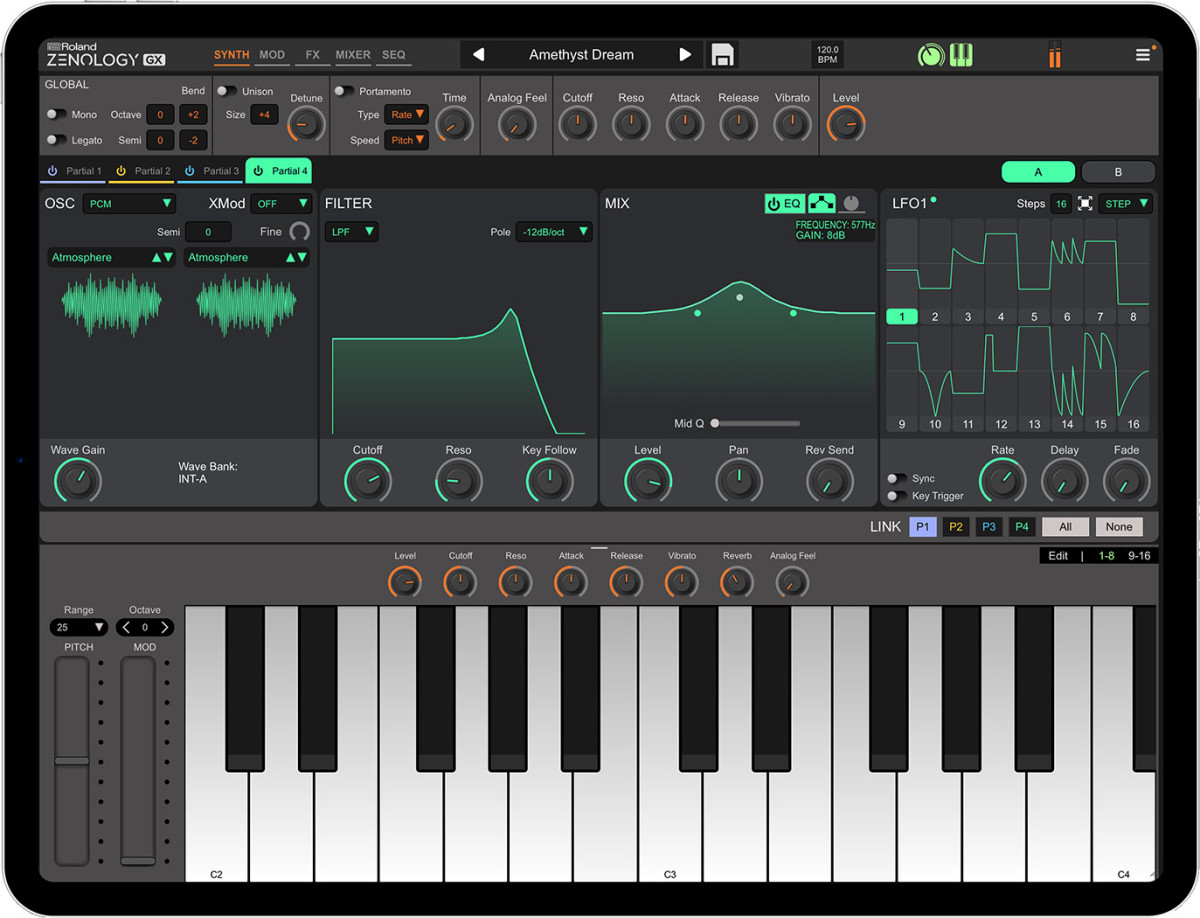Show LFO steps 9-16
This screenshot has width=1200, height=918.
coord(1139,556)
